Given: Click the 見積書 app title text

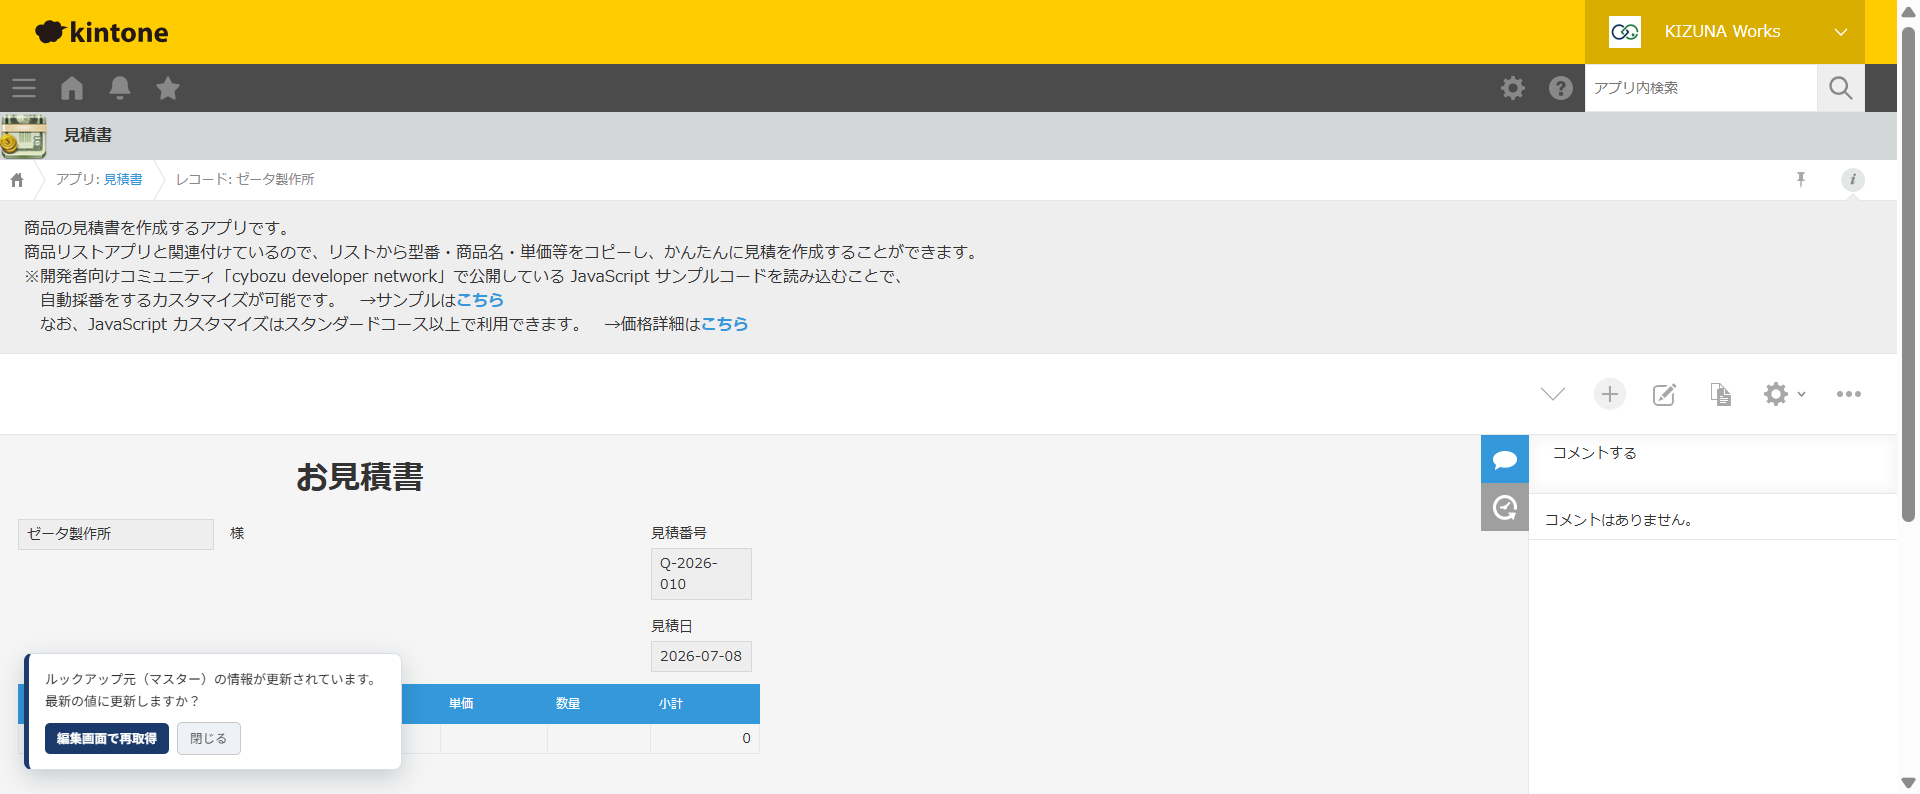Looking at the screenshot, I should coord(88,135).
